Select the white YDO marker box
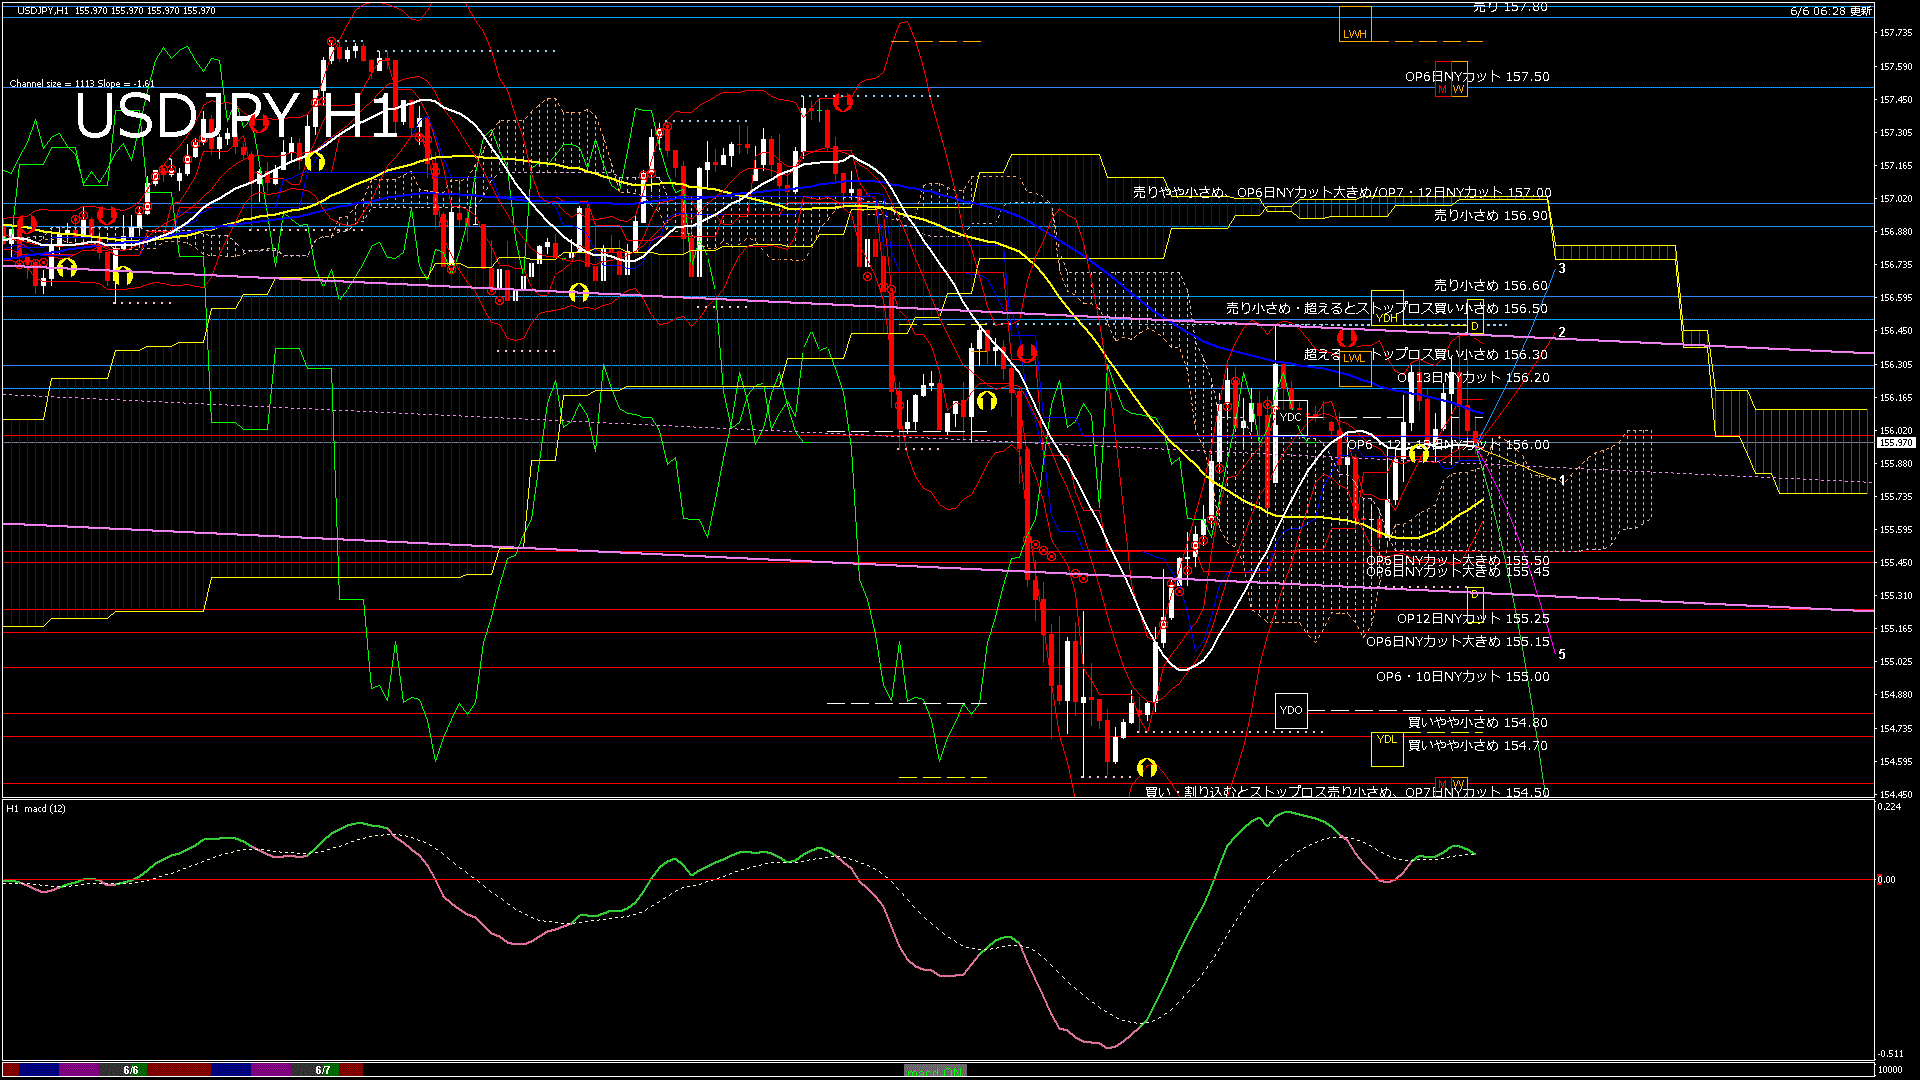Image resolution: width=1920 pixels, height=1080 pixels. pos(1291,710)
